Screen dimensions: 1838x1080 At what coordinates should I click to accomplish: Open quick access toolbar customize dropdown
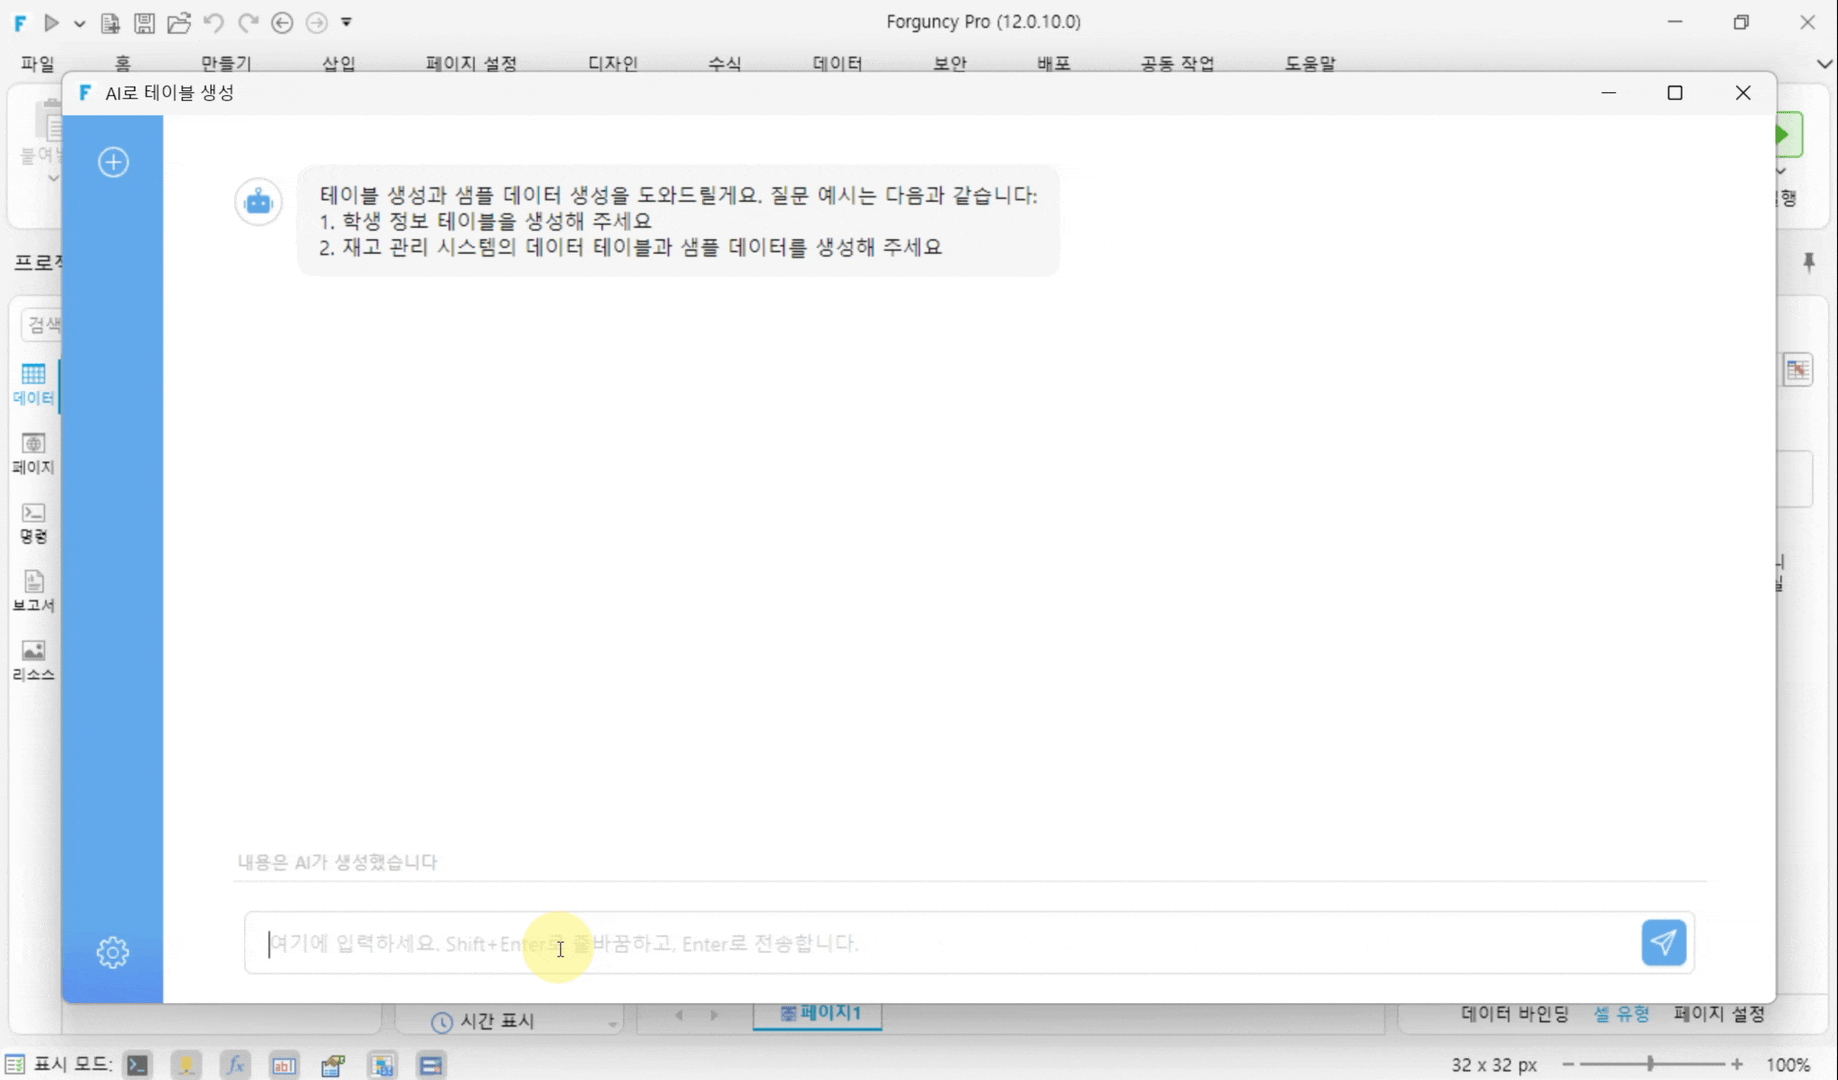tap(347, 22)
